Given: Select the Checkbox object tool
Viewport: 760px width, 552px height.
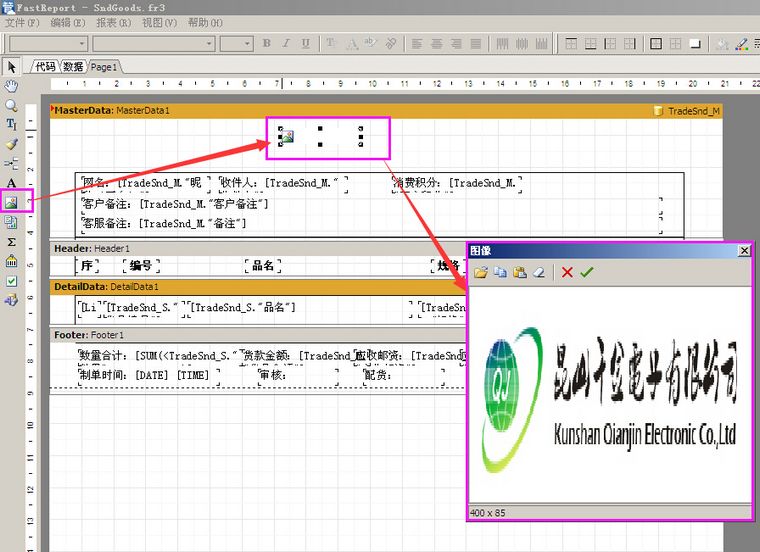Looking at the screenshot, I should coord(11,281).
